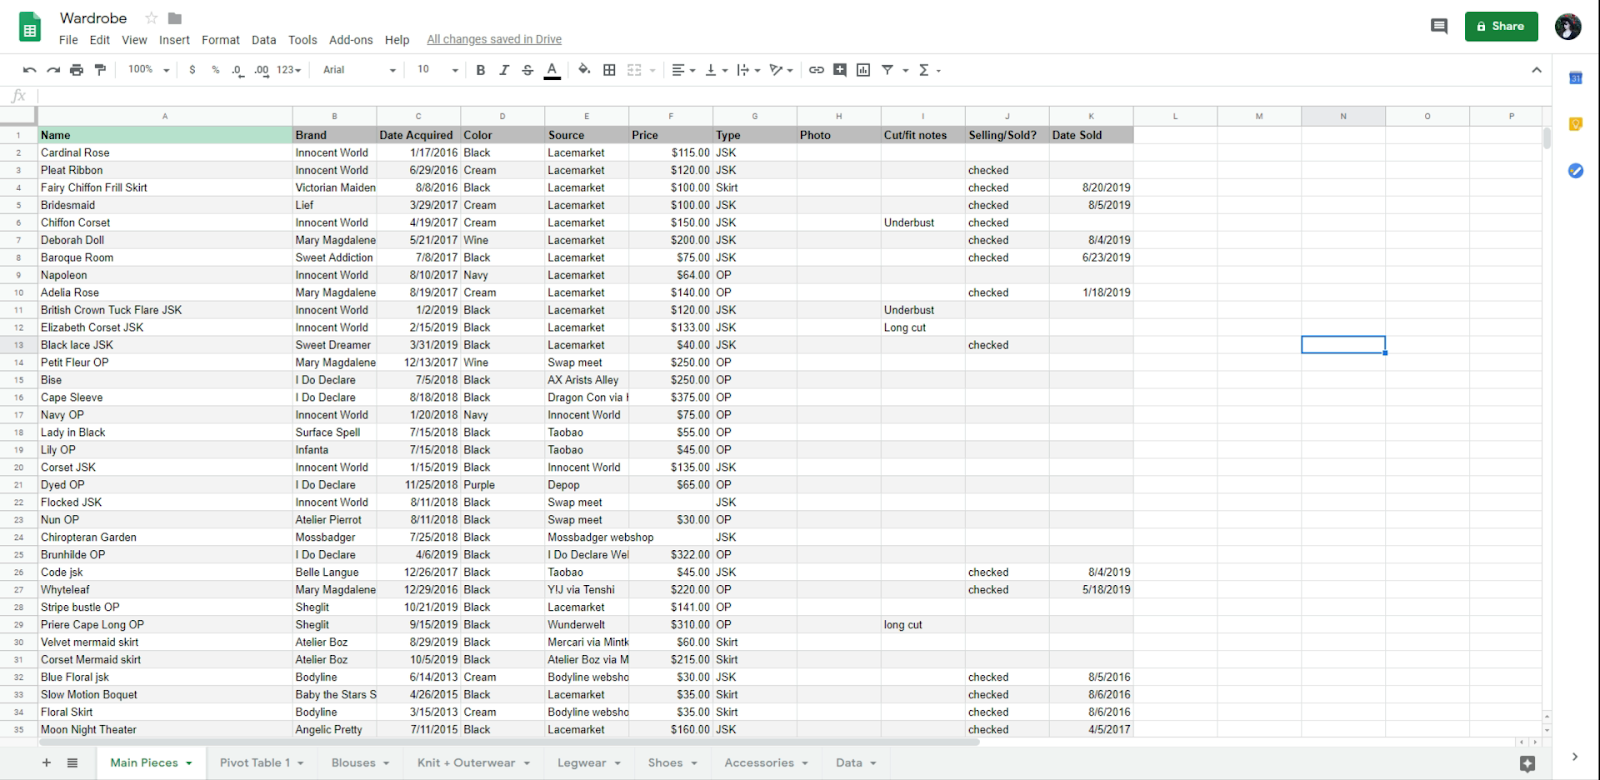Open the zoom 100% dropdown
This screenshot has height=780, width=1600.
tap(149, 70)
